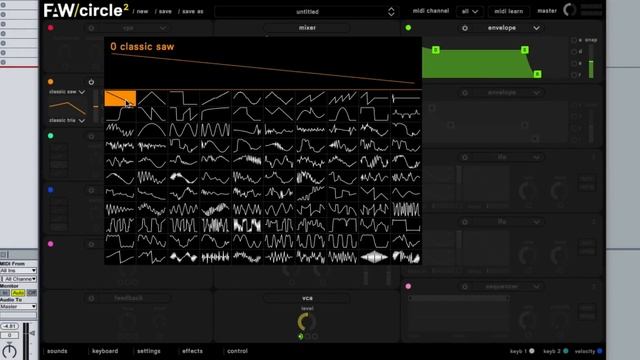Click '/ save' to save the preset
Image resolution: width=640 pixels, height=360 pixels.
tap(163, 11)
